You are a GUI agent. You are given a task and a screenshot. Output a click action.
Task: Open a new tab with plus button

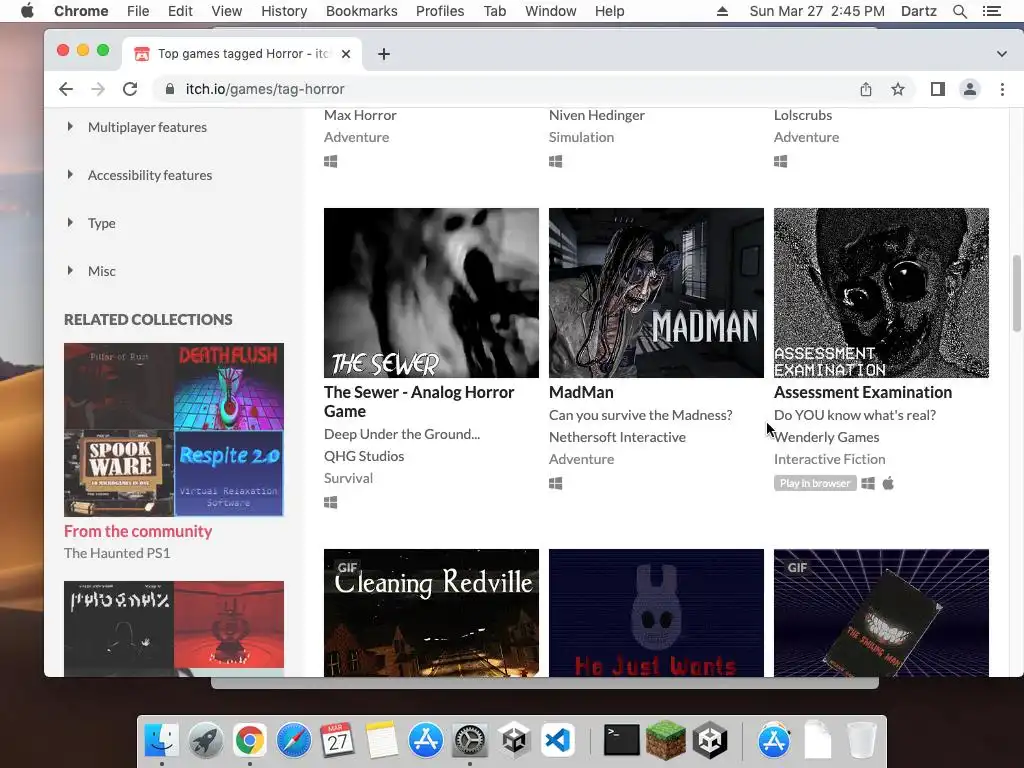click(x=384, y=54)
